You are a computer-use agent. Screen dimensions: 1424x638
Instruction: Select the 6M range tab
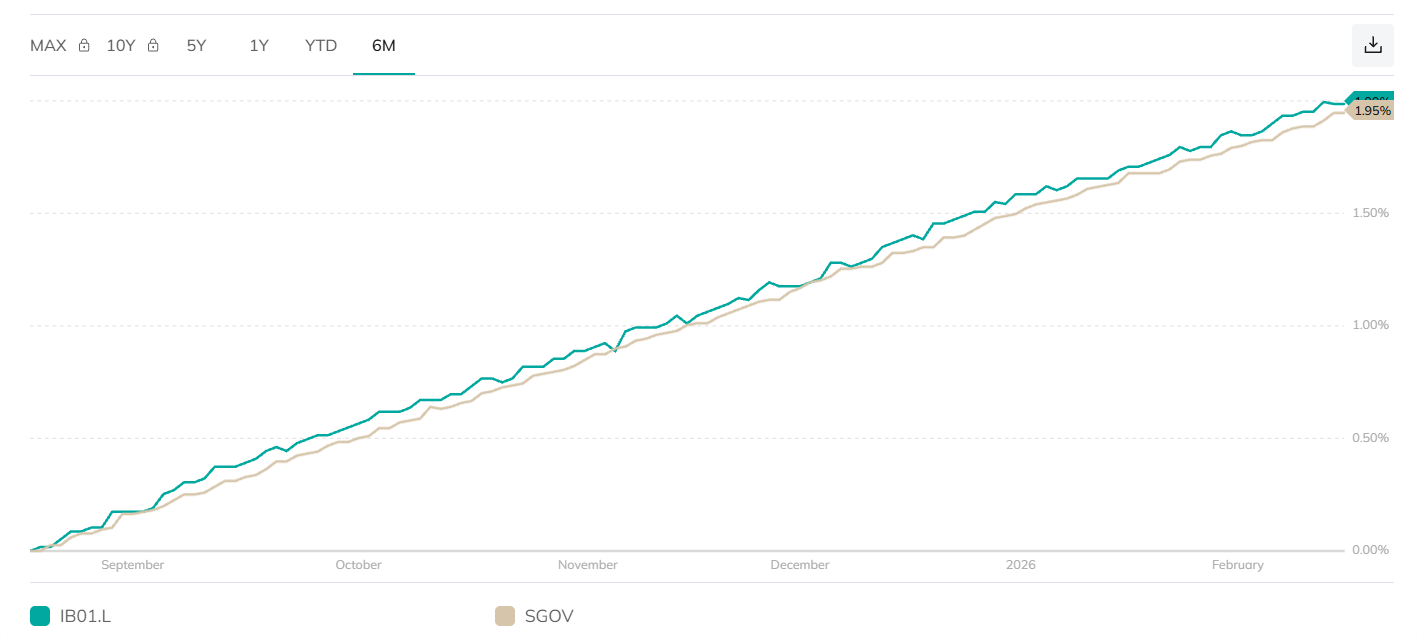click(x=384, y=46)
